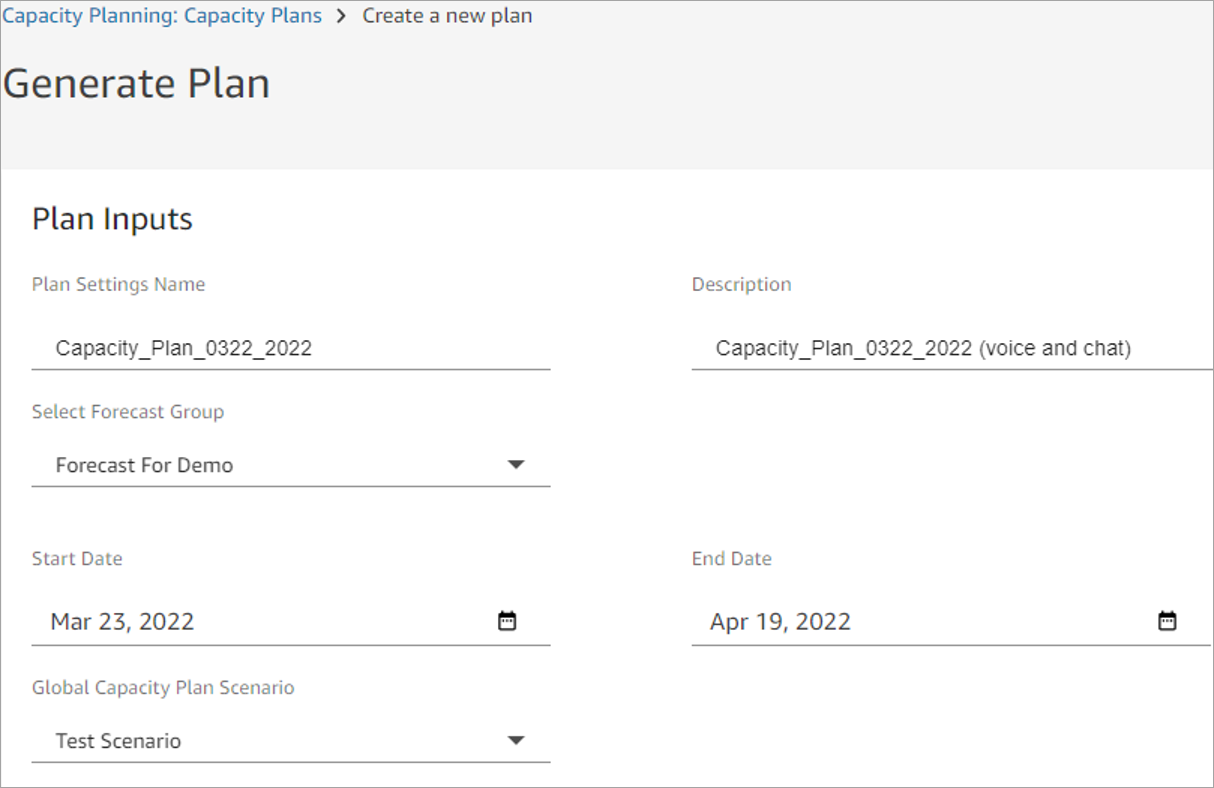Click the Select Forecast Group label
The width and height of the screenshot is (1214, 788).
(128, 412)
